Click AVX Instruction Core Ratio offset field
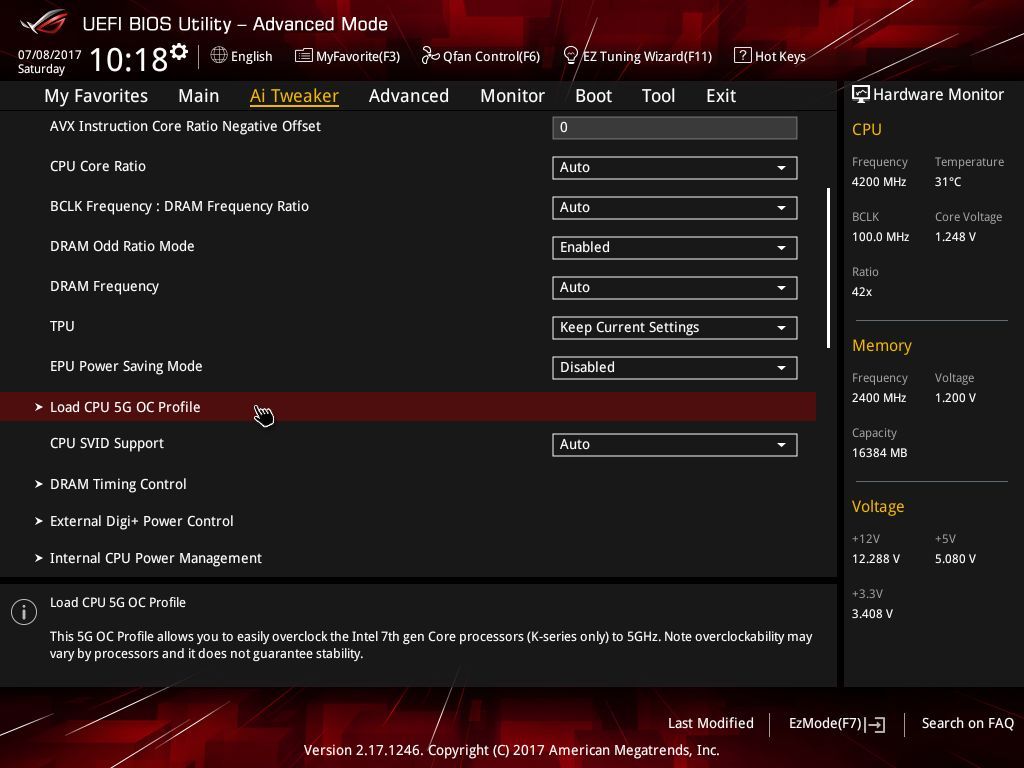Image resolution: width=1024 pixels, height=768 pixels. pyautogui.click(x=675, y=127)
